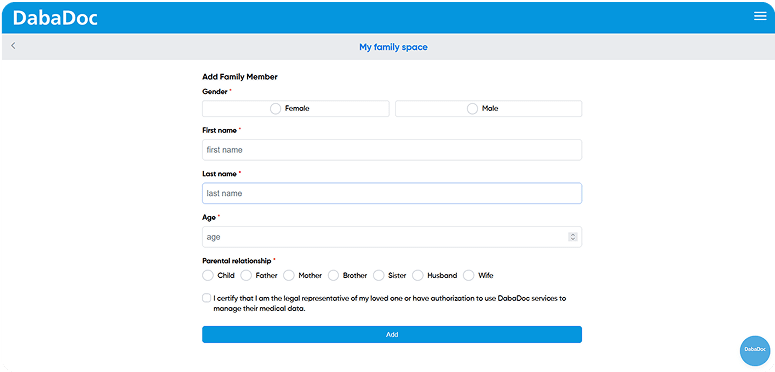Open the DabaDoc chat bubble
This screenshot has width=775, height=372.
click(755, 351)
